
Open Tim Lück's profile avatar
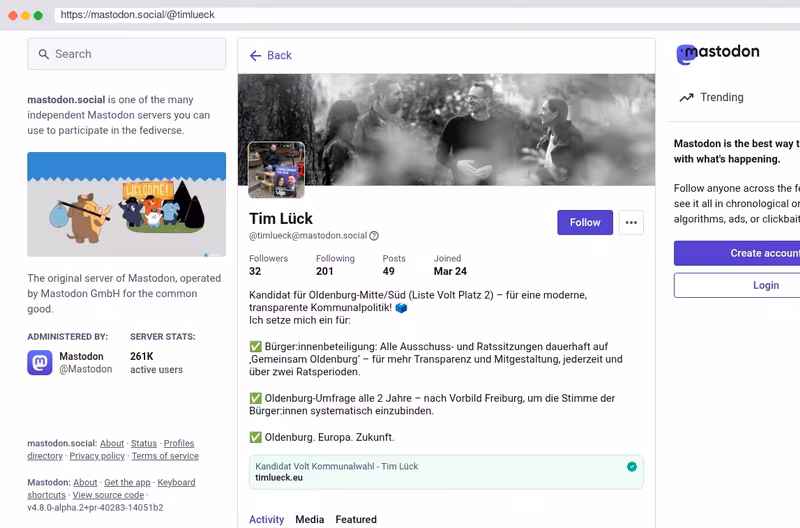[x=277, y=170]
